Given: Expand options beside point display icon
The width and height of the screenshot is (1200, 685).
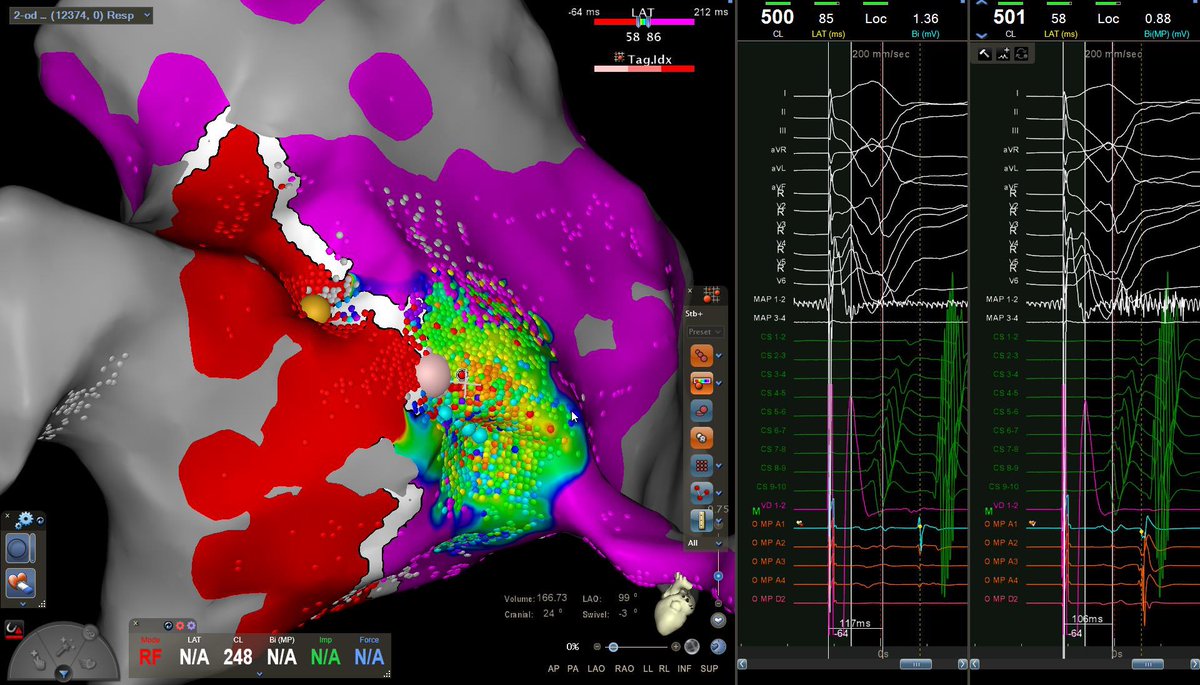Looking at the screenshot, I should (719, 355).
